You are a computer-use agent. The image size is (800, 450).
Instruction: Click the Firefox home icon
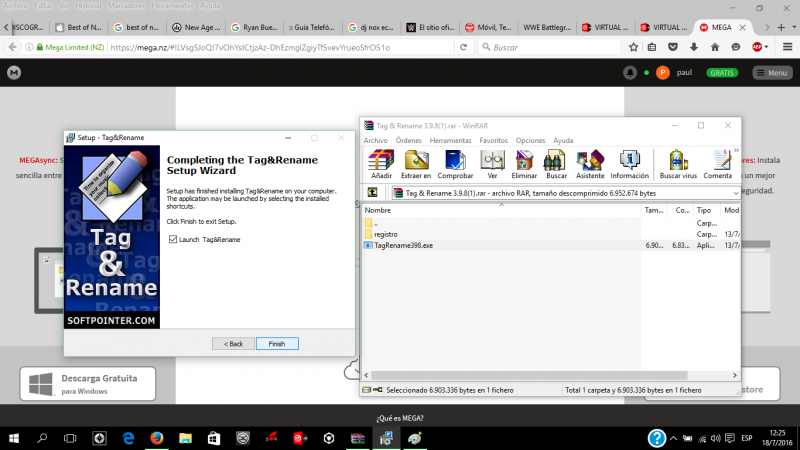tap(715, 47)
